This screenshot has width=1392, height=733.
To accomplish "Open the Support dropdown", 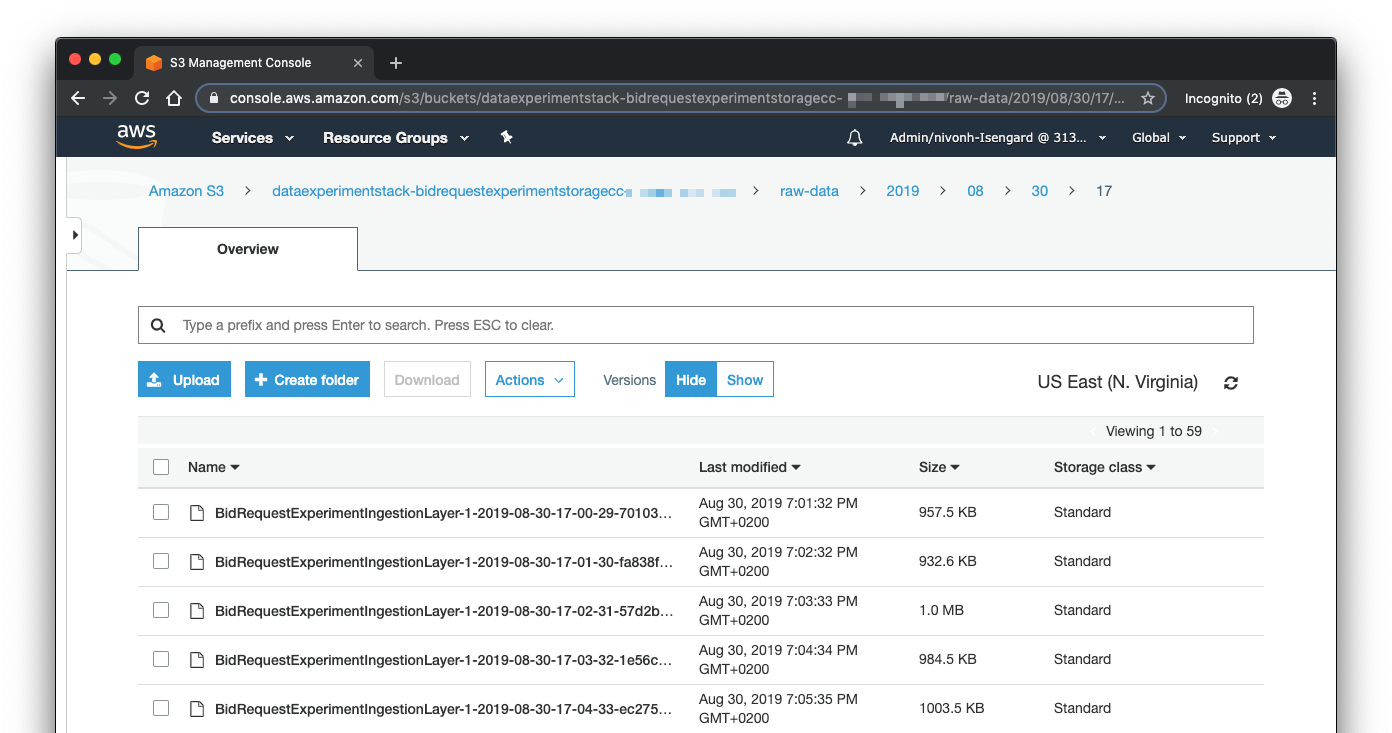I will coord(1244,138).
